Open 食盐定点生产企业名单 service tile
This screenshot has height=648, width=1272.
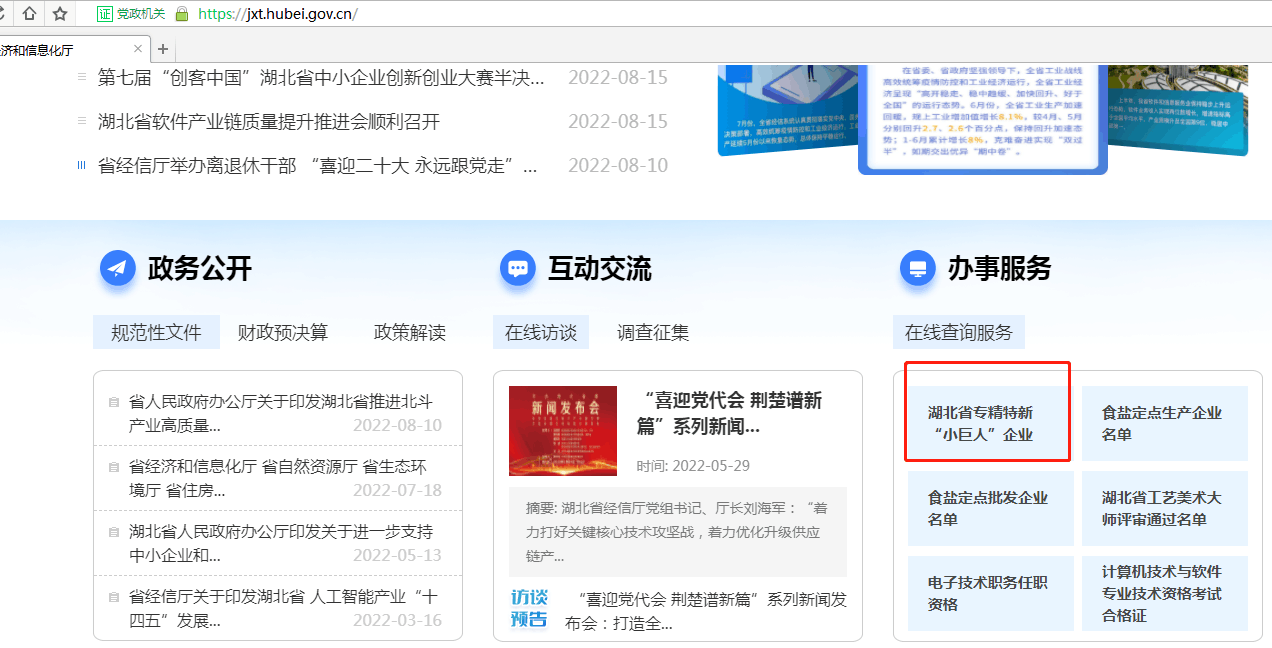(x=1164, y=423)
